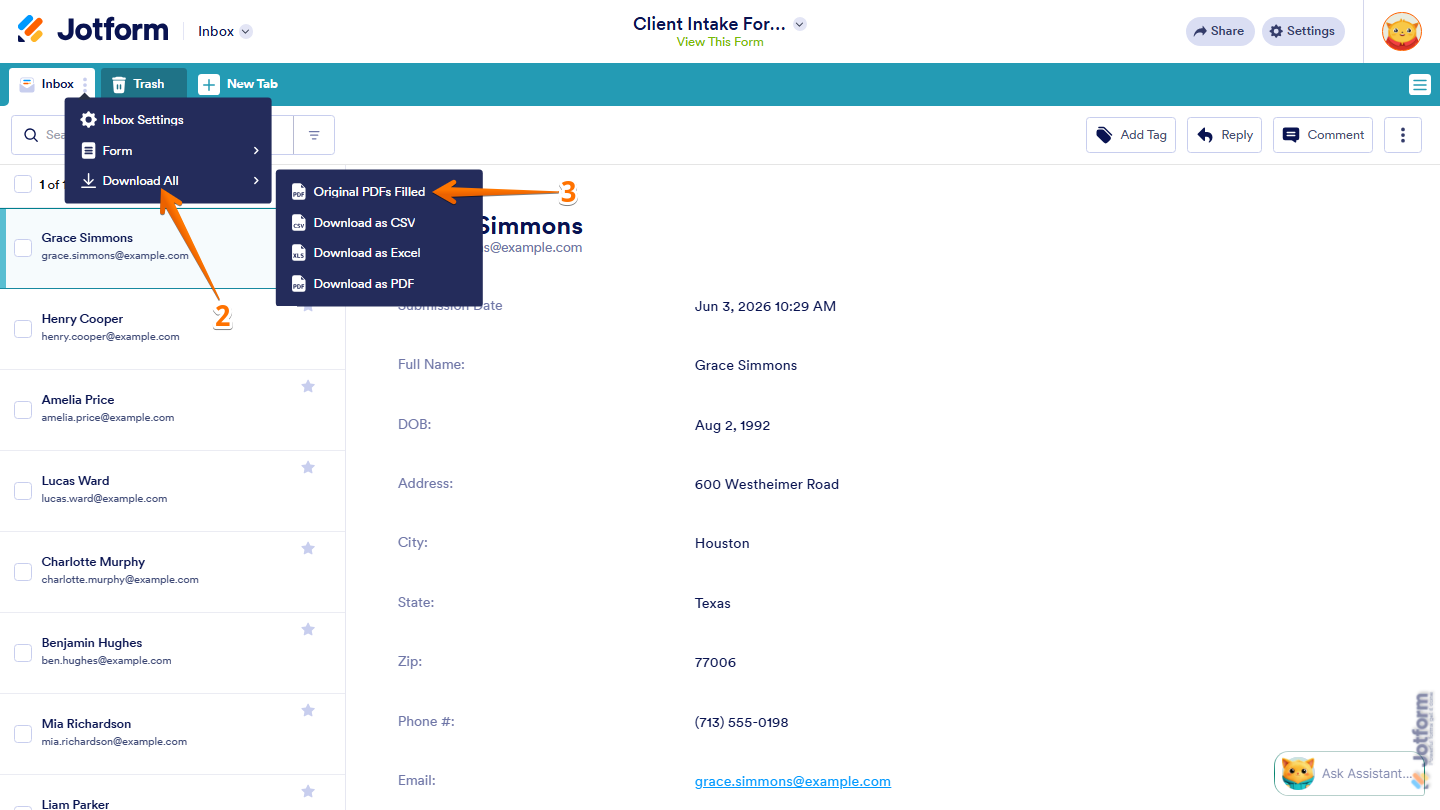Select Original PDFs Filled
Screen dimensions: 1440x810
pyautogui.click(x=379, y=192)
